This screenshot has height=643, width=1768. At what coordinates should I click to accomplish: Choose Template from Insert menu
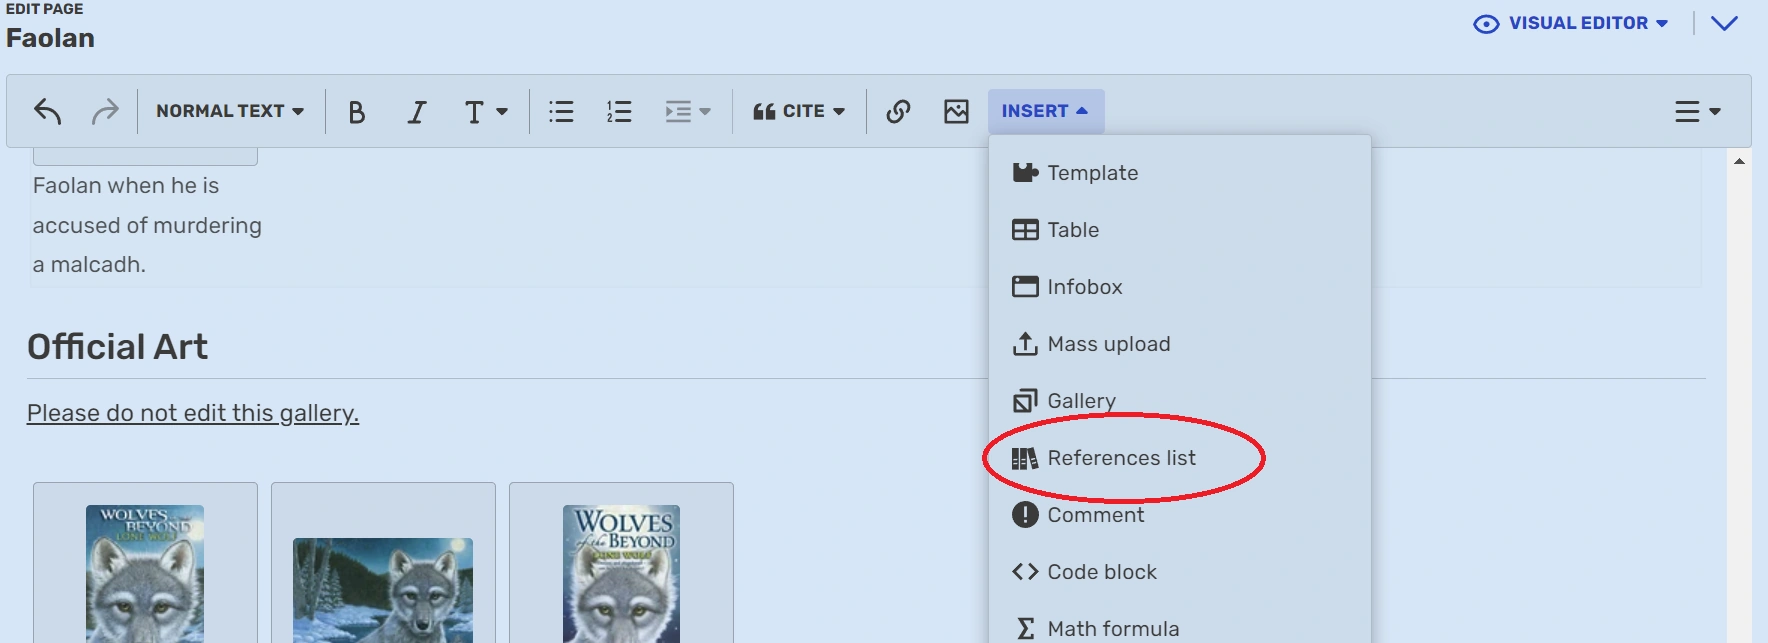point(1180,173)
